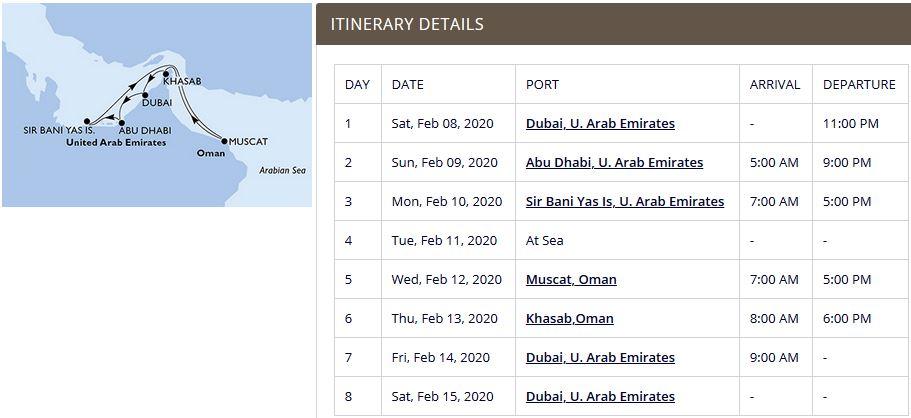Click the DATE column header
The image size is (911, 418).
tap(408, 85)
